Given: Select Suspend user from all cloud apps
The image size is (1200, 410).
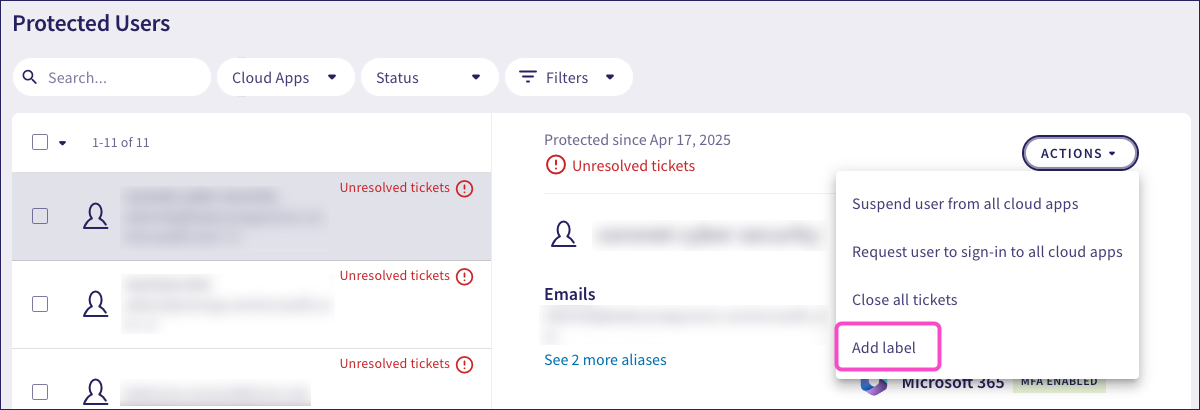Looking at the screenshot, I should coord(965,204).
